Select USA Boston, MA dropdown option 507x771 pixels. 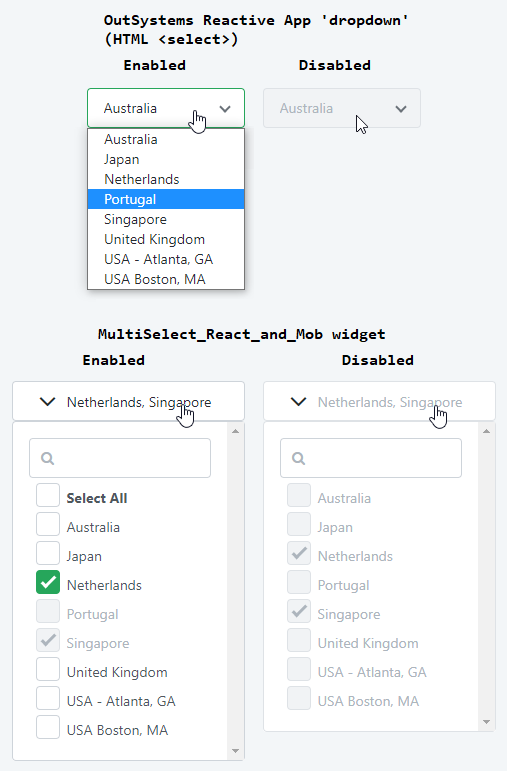point(166,279)
